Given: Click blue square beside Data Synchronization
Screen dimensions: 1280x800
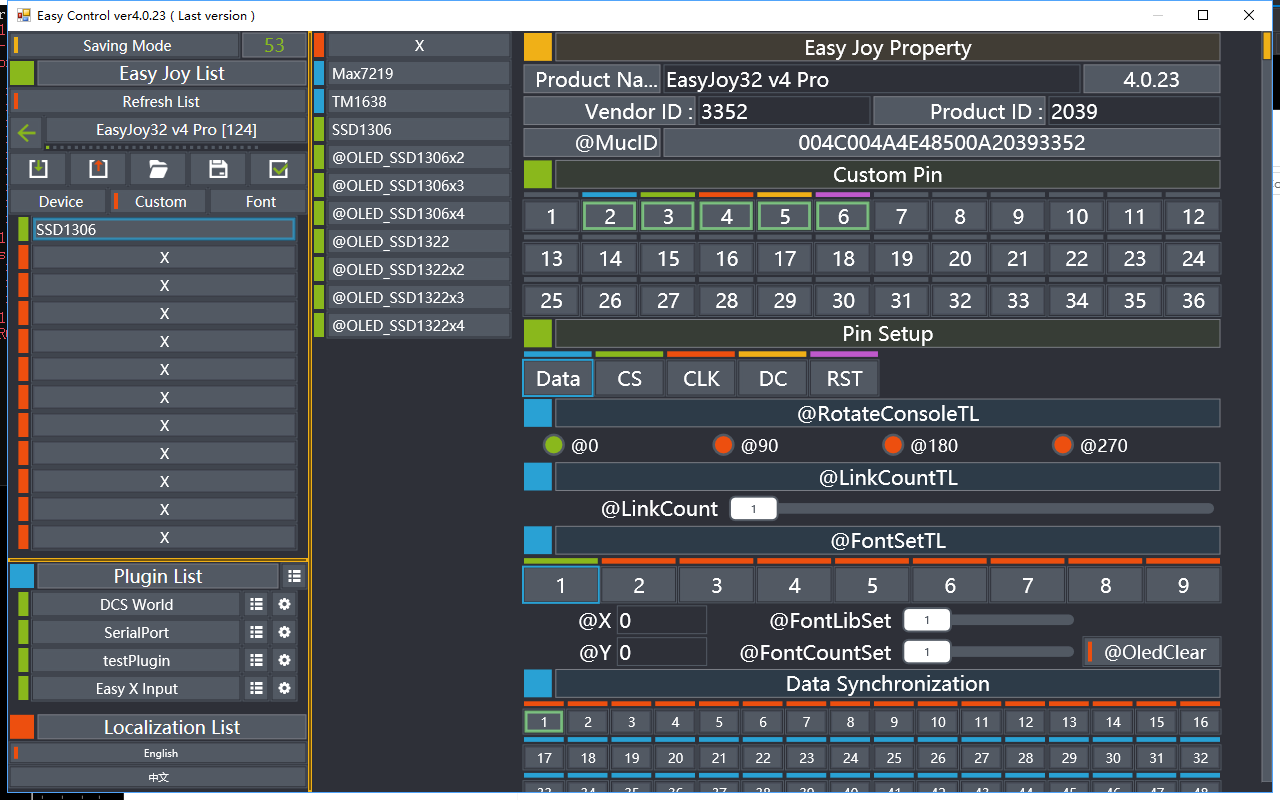Looking at the screenshot, I should (x=538, y=683).
